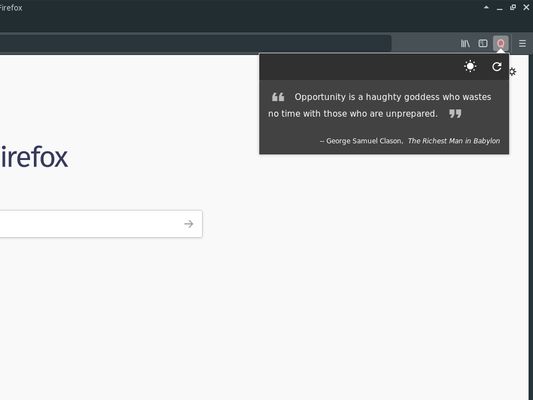Select the quote text about Opportunity
533x400 pixels.
click(x=380, y=105)
